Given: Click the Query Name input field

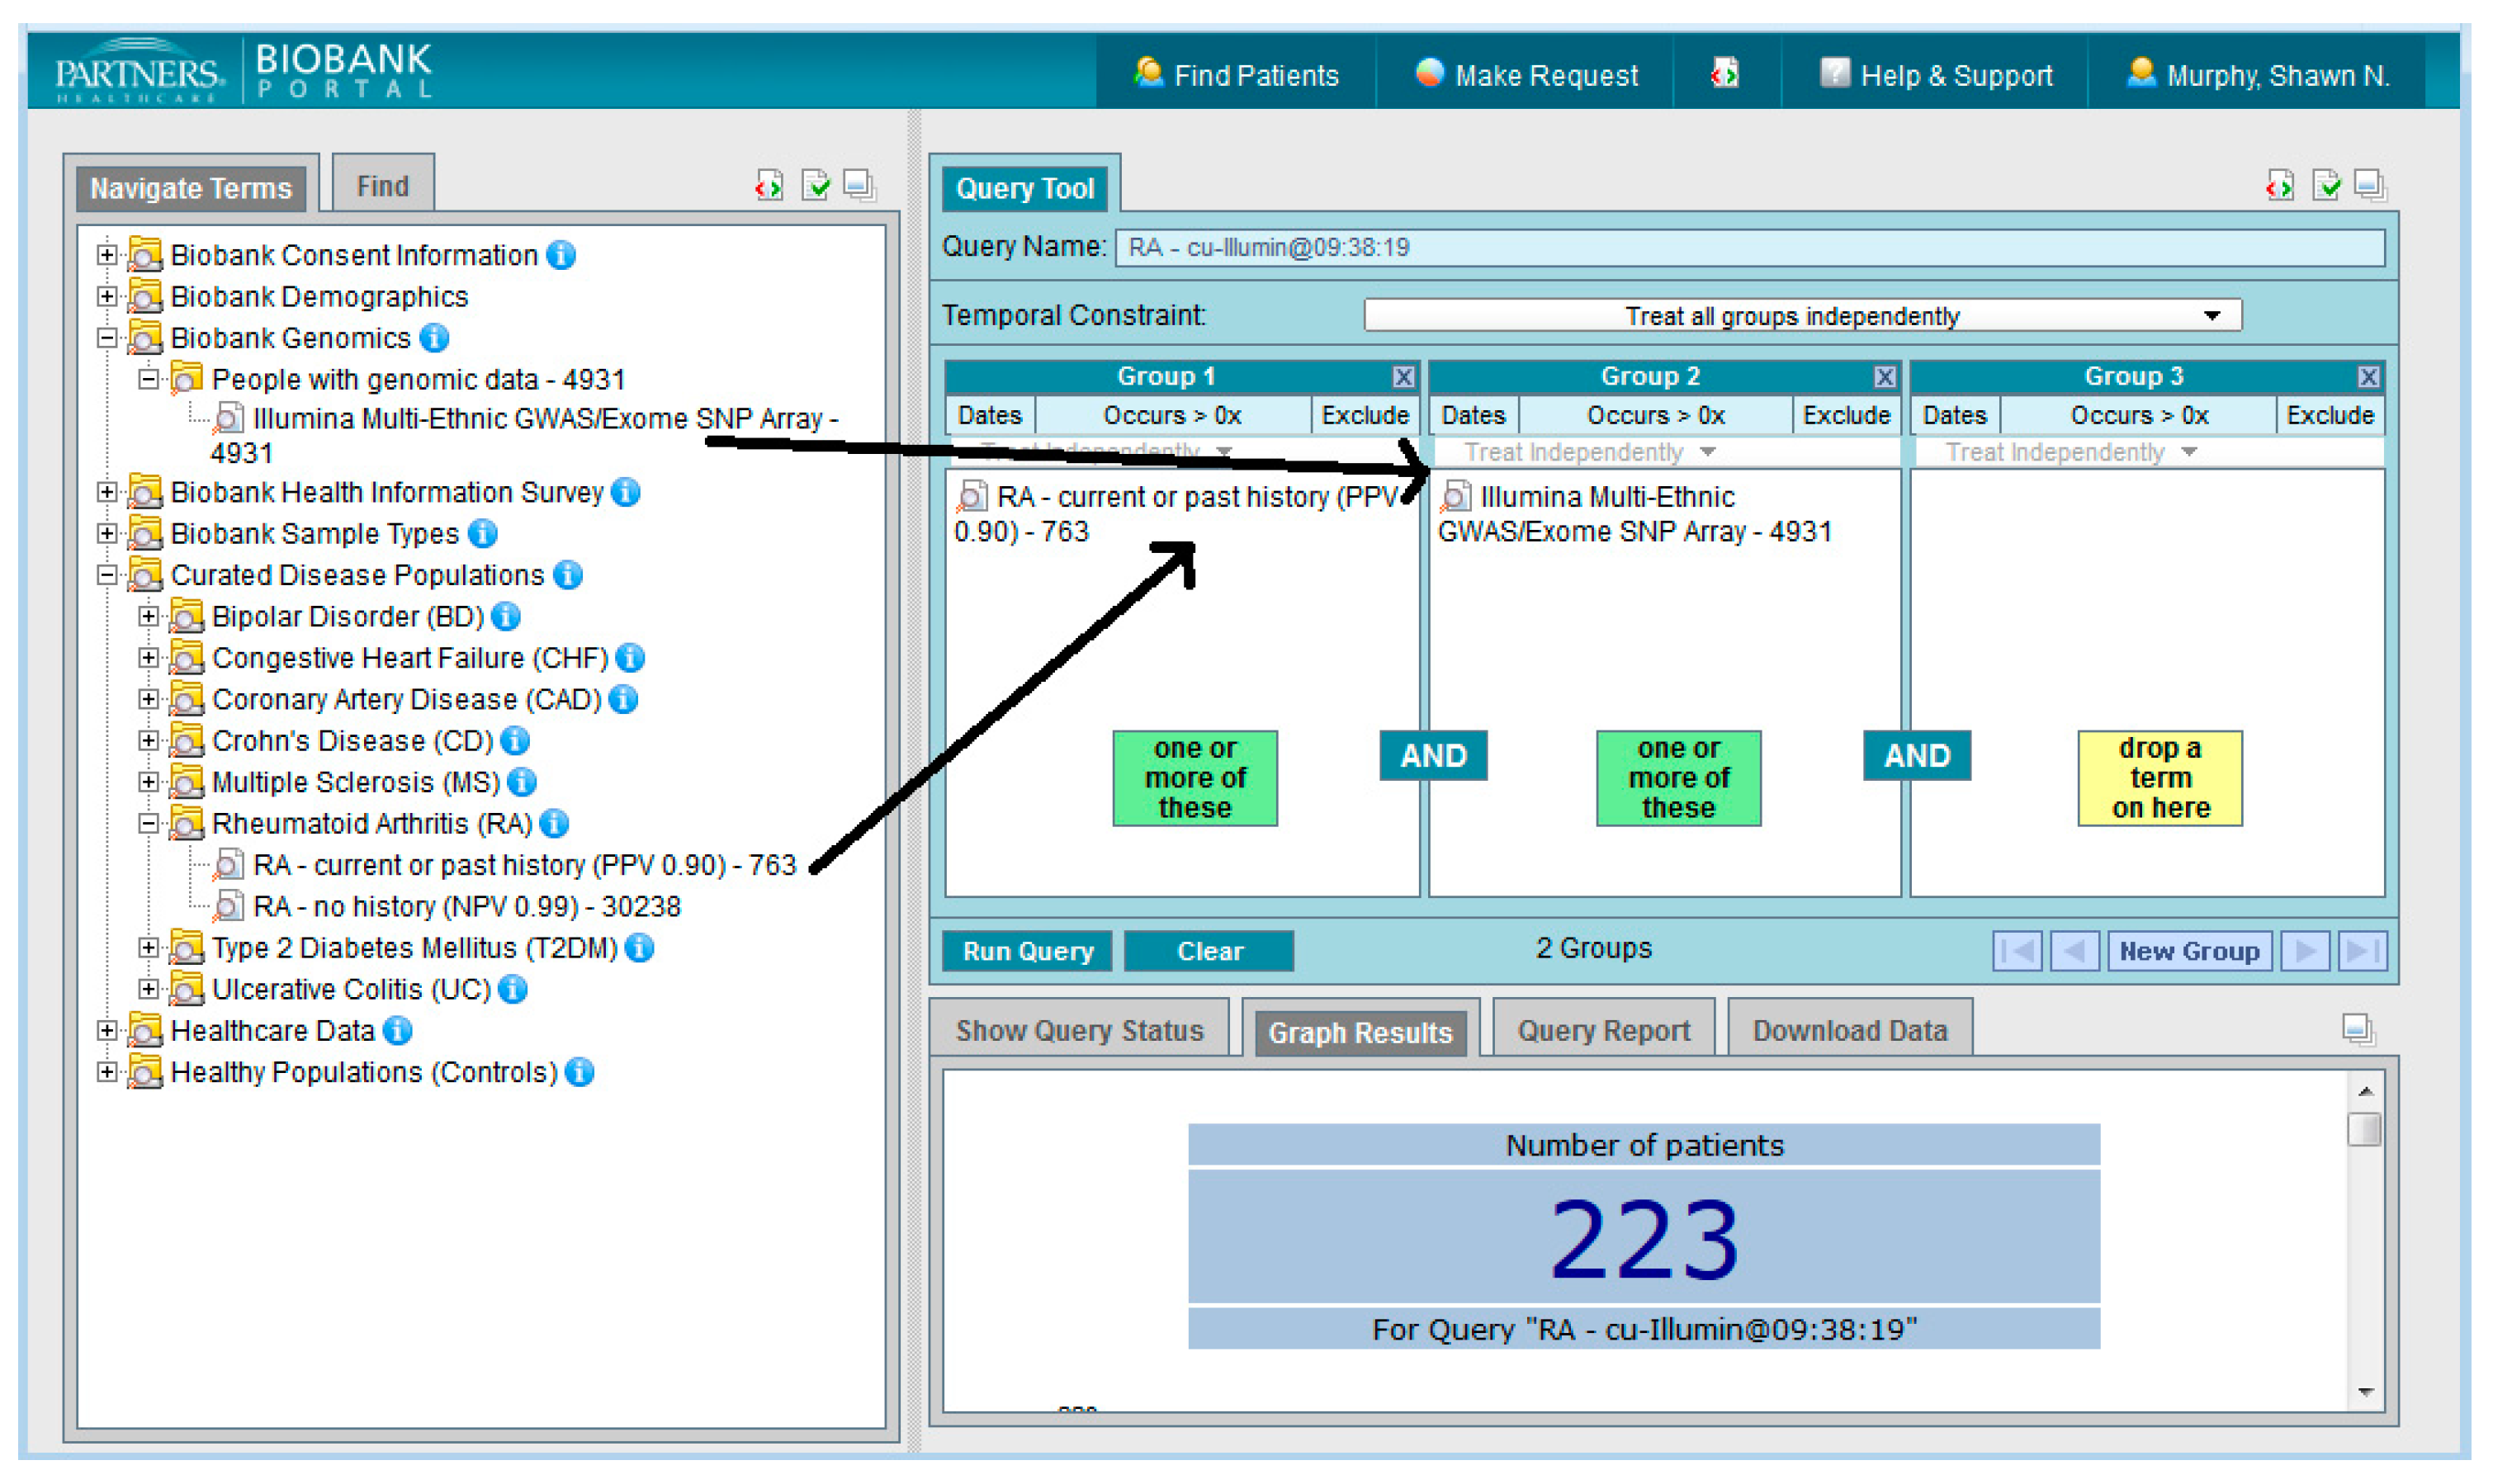Looking at the screenshot, I should click(x=1750, y=247).
